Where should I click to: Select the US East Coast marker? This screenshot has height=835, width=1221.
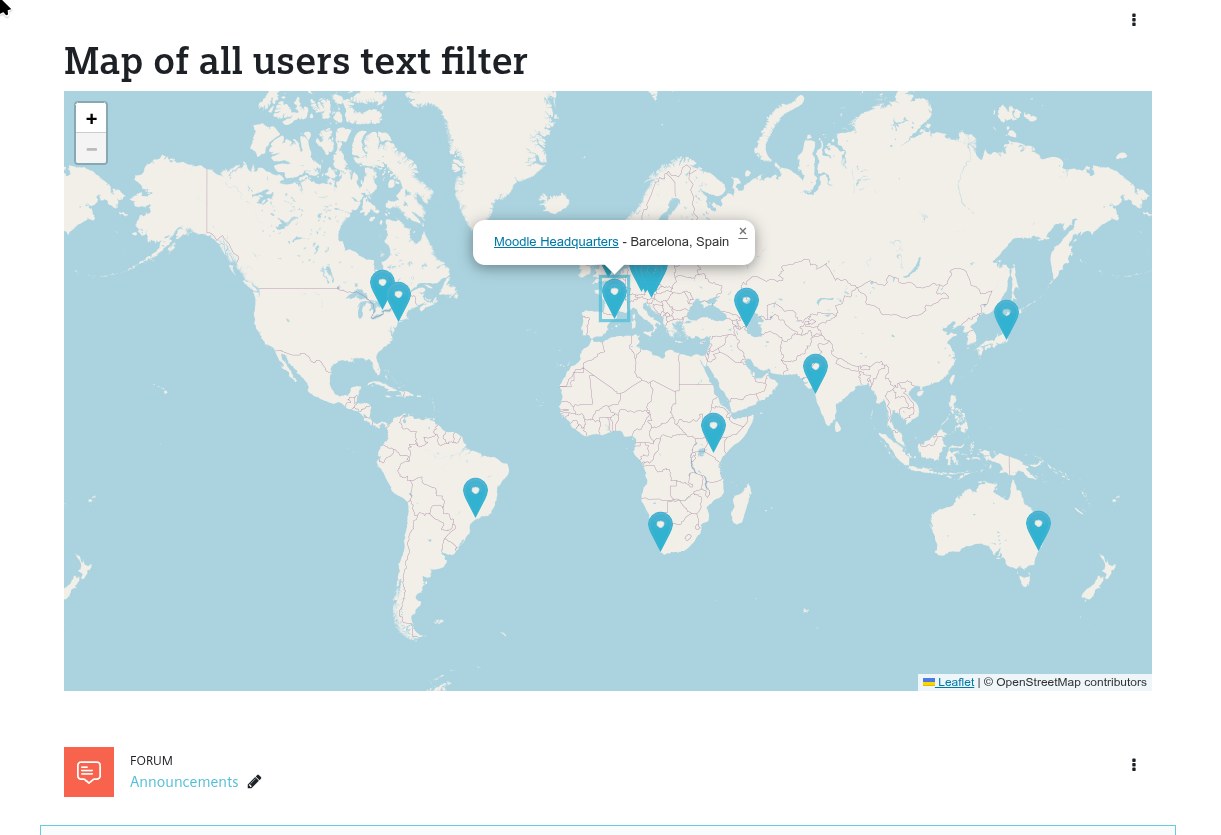coord(398,301)
